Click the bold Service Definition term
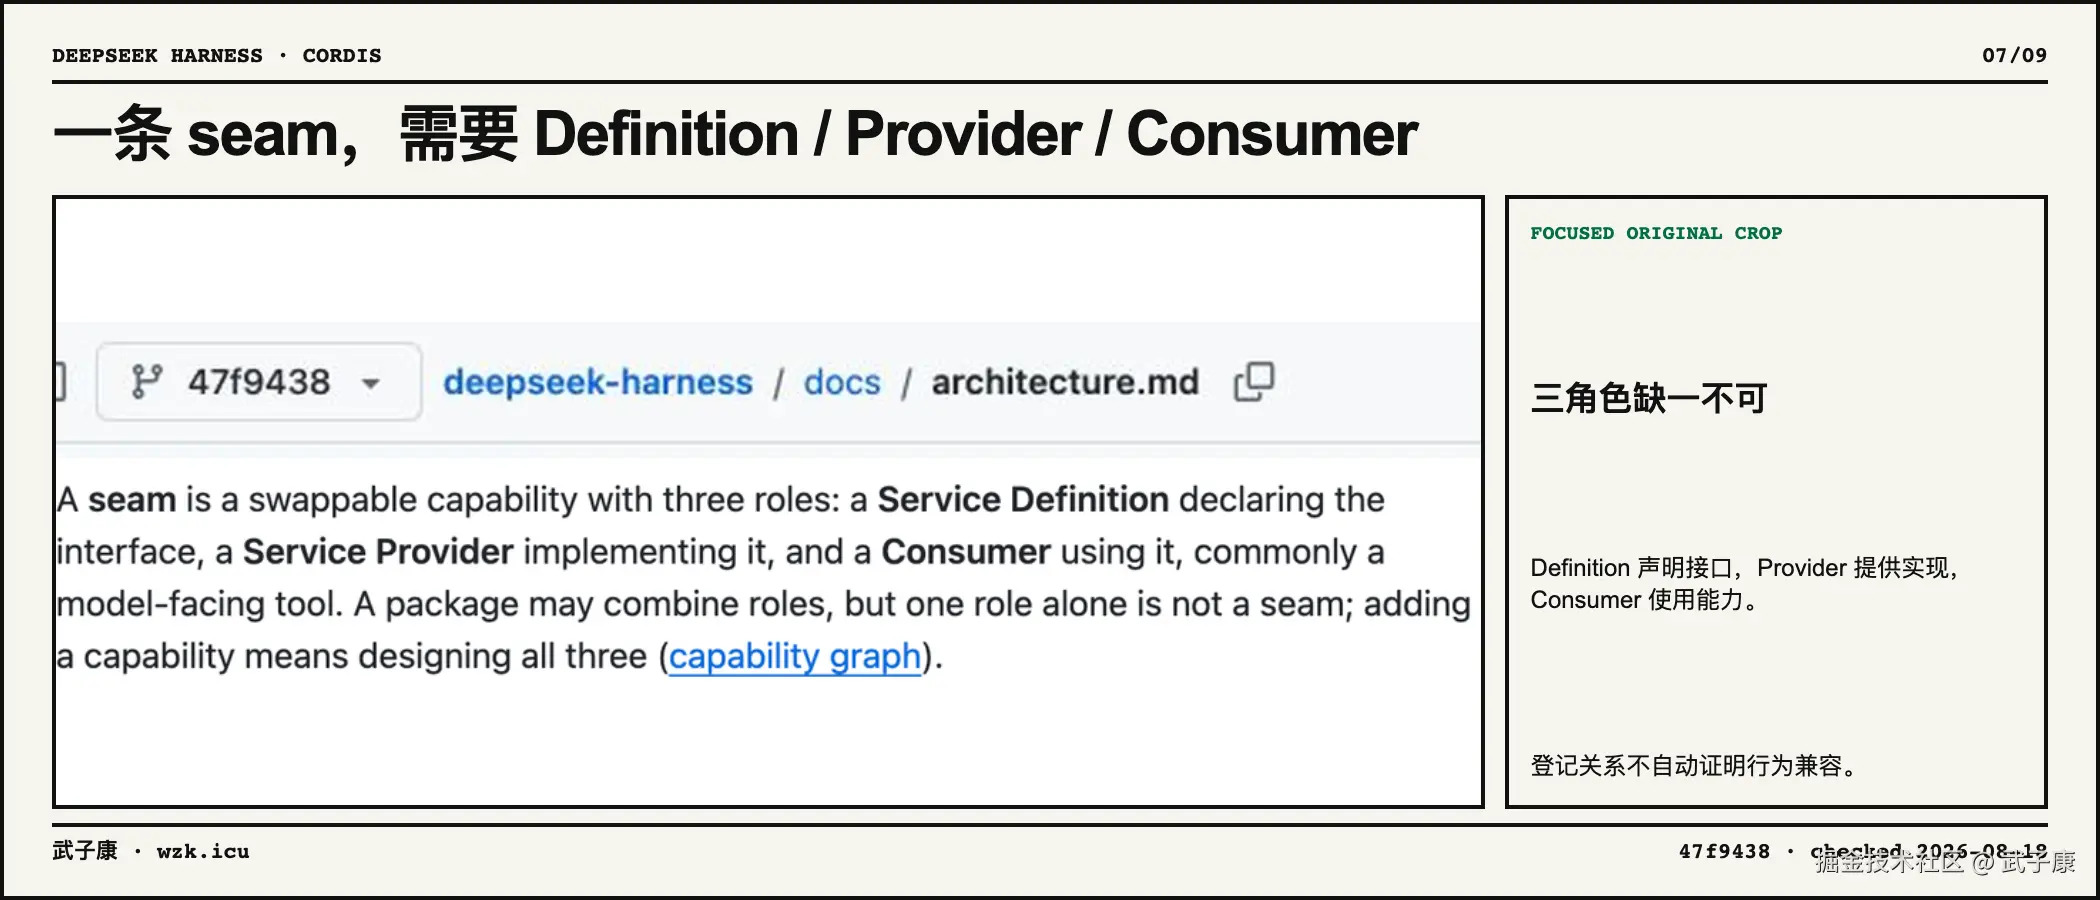The width and height of the screenshot is (2100, 900). click(1023, 499)
